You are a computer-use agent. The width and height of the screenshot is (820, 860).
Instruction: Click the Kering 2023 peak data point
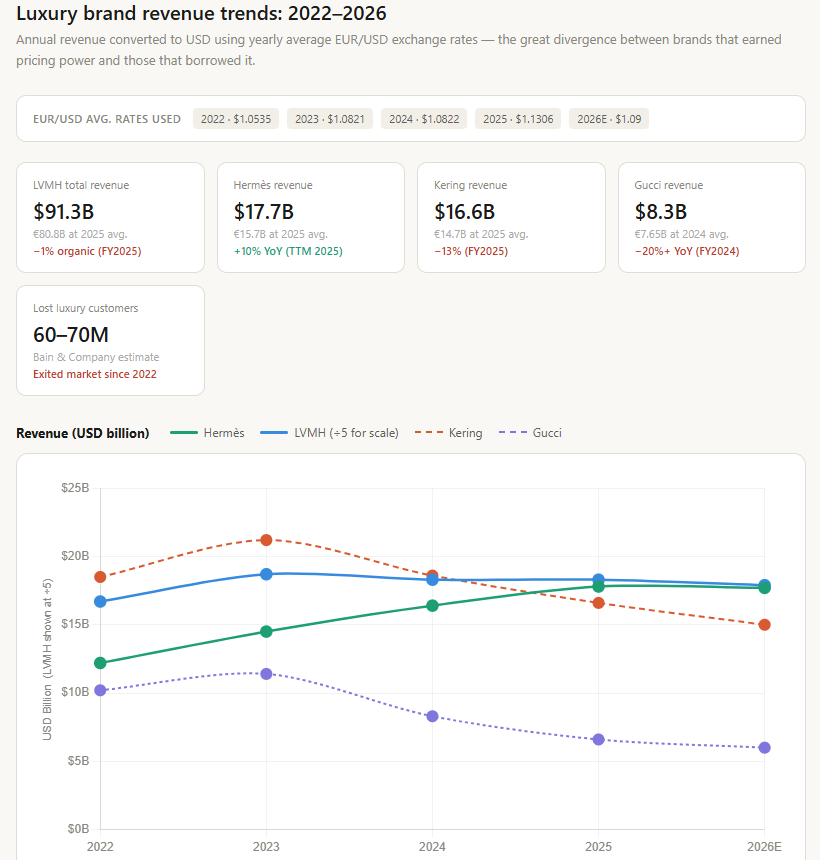coord(266,540)
